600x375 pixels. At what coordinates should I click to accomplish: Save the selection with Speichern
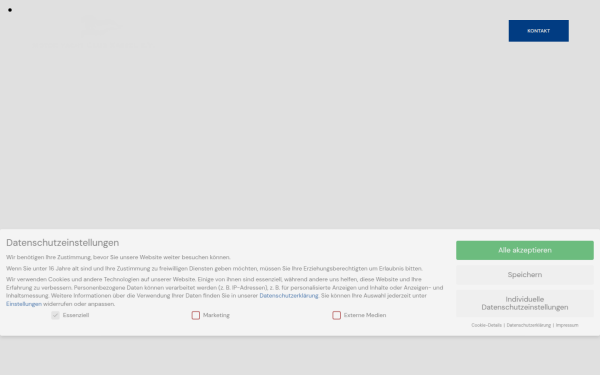(525, 275)
